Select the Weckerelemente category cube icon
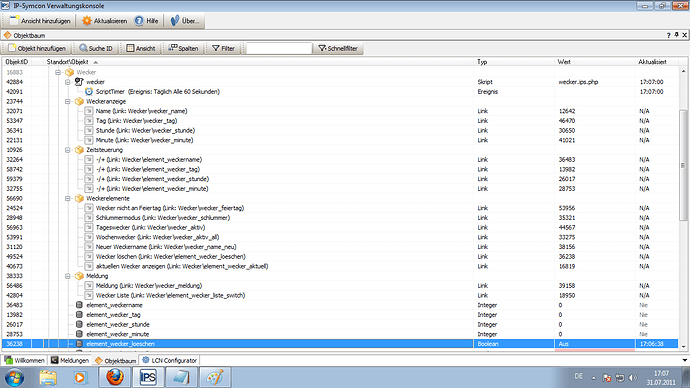The width and height of the screenshot is (690, 388). pyautogui.click(x=79, y=198)
